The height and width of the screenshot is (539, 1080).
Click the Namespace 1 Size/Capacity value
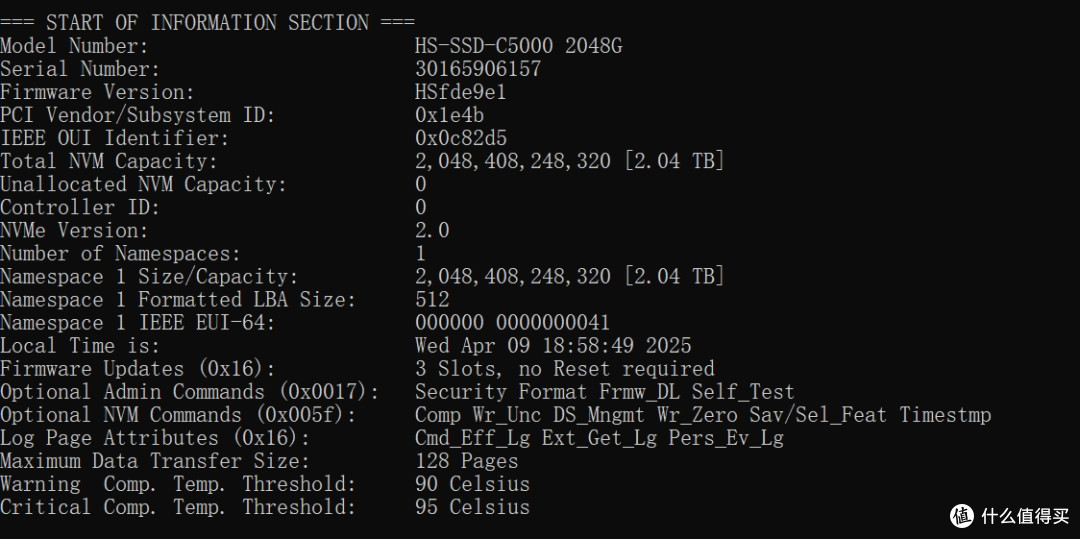click(x=570, y=276)
